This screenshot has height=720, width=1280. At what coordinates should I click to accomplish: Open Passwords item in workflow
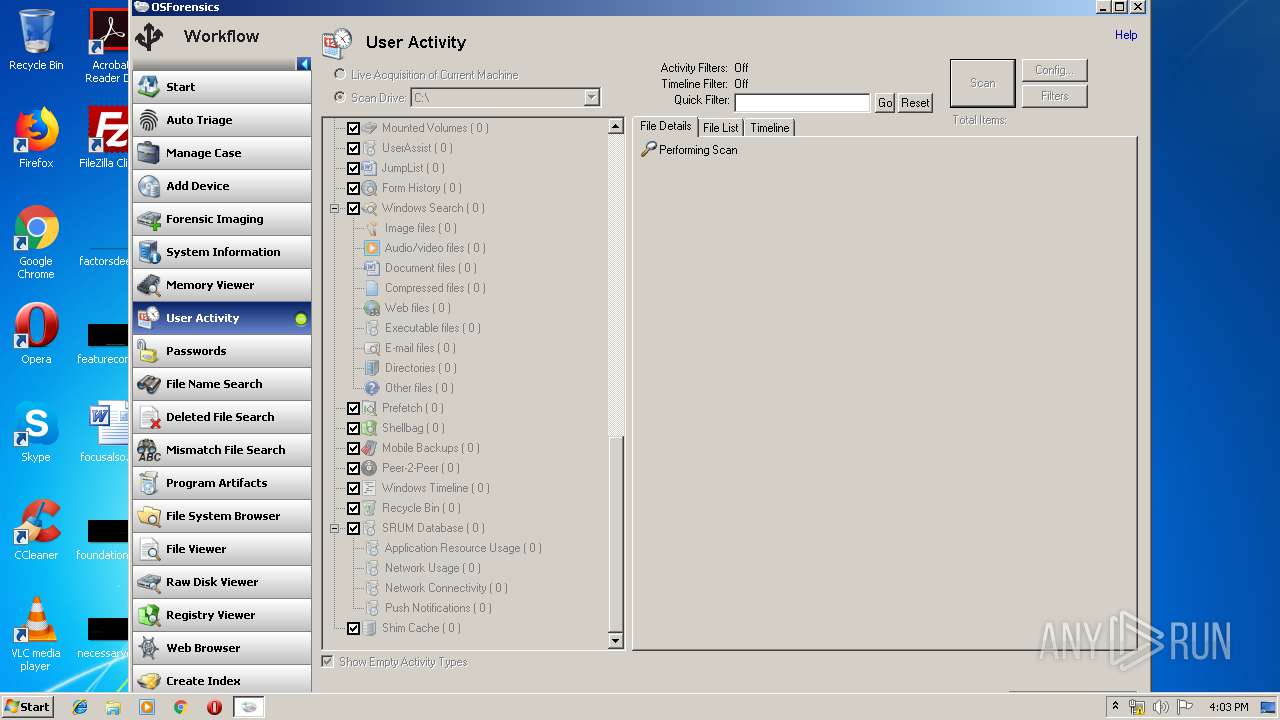pos(221,351)
